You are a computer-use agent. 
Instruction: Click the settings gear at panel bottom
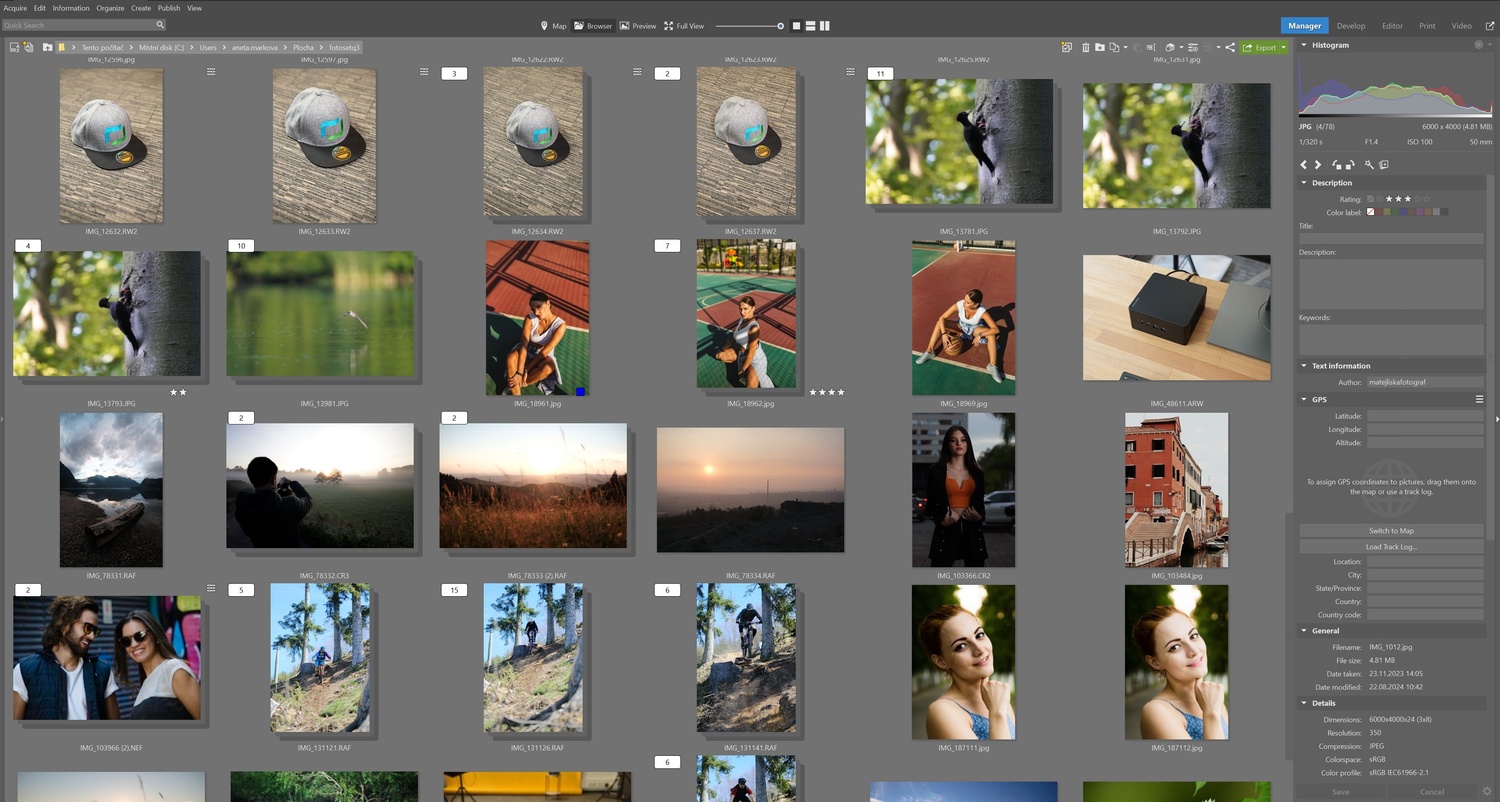point(1487,792)
